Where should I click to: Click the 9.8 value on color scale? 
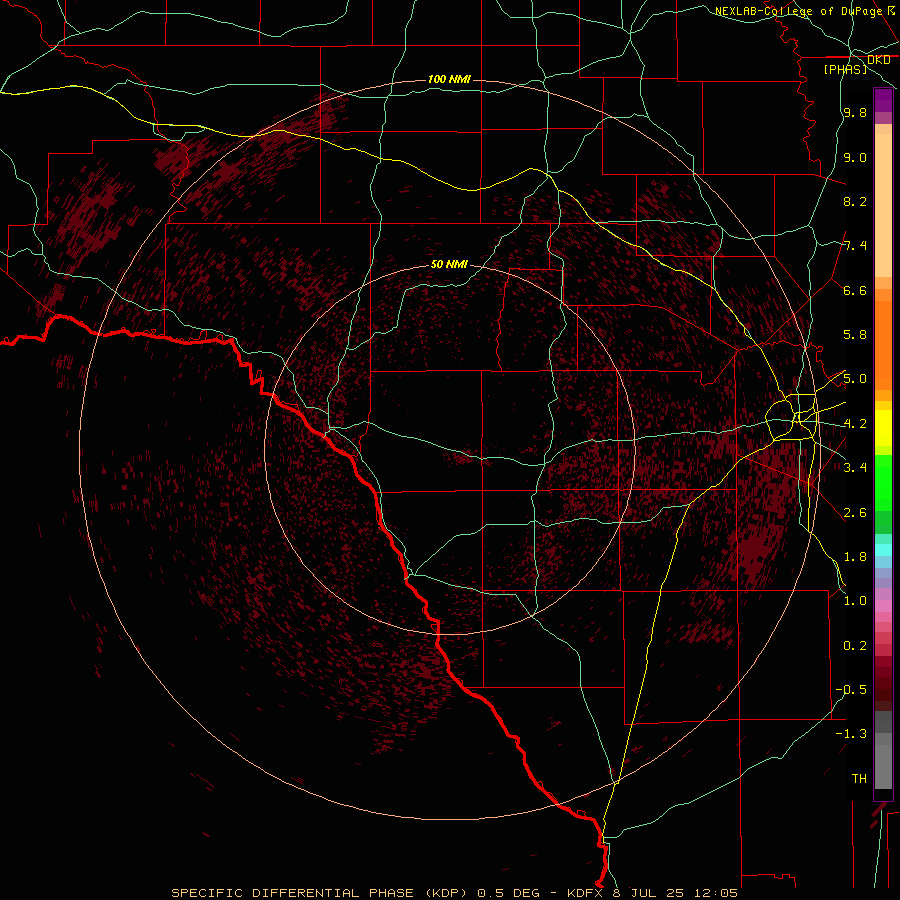point(855,113)
